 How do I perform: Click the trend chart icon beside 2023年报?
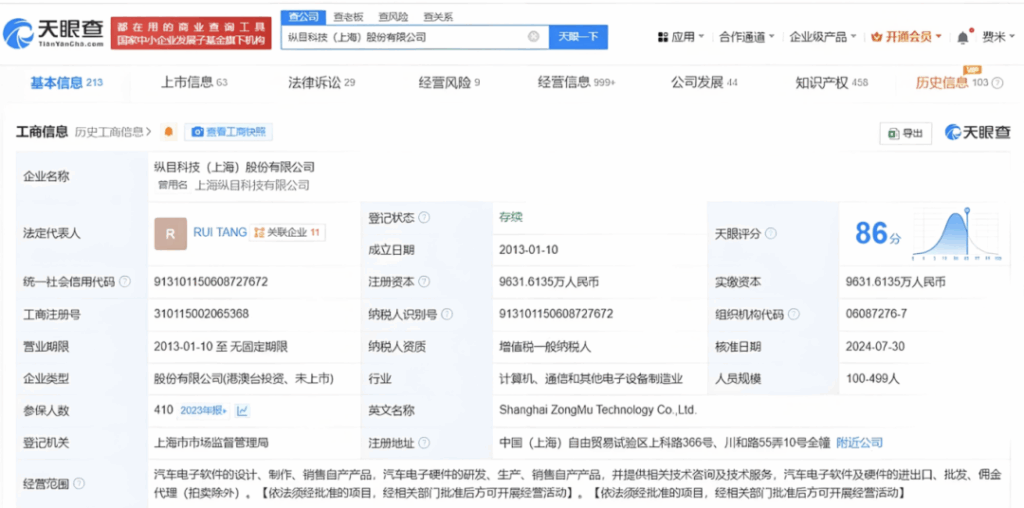pyautogui.click(x=243, y=410)
